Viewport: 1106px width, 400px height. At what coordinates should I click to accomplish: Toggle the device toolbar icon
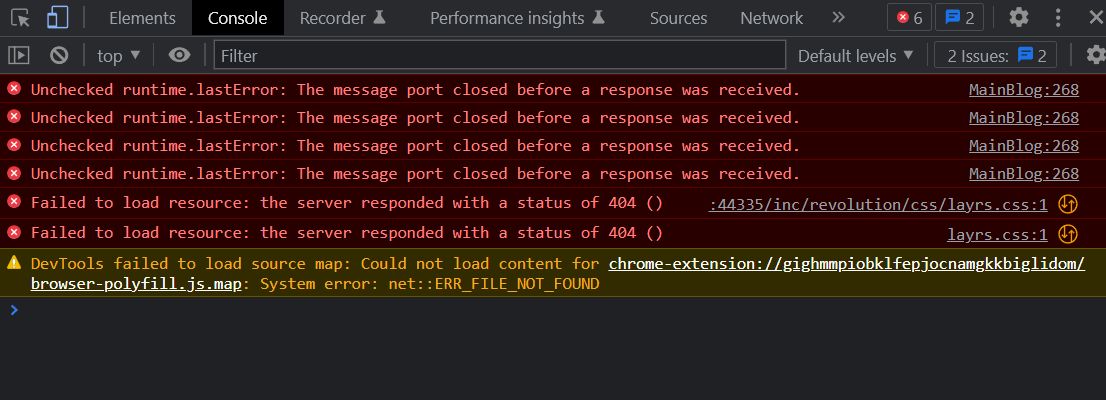pyautogui.click(x=57, y=18)
